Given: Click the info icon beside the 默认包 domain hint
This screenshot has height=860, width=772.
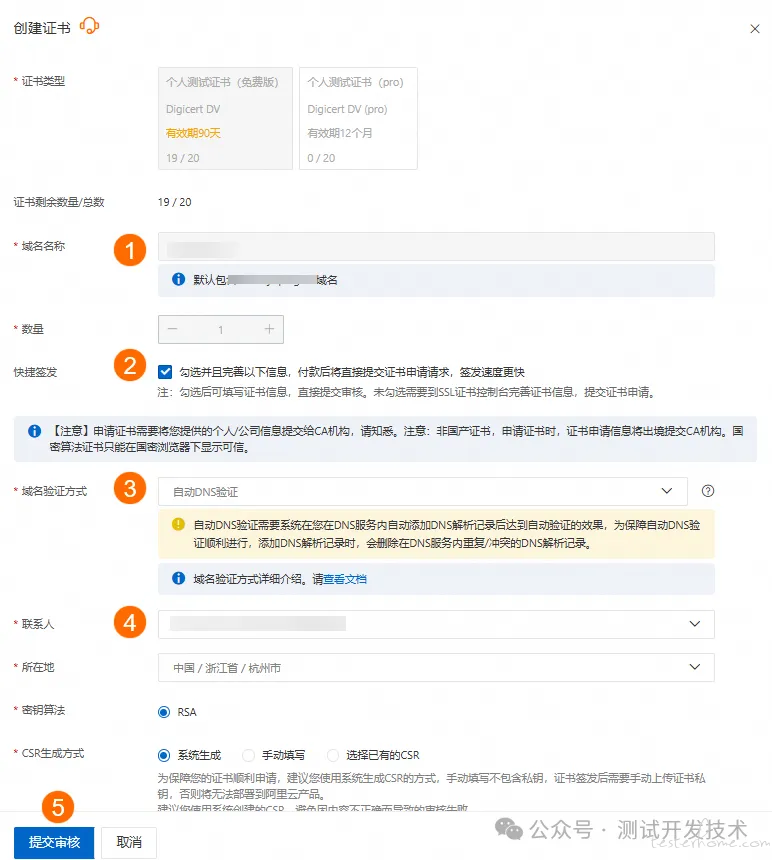Looking at the screenshot, I should point(178,279).
